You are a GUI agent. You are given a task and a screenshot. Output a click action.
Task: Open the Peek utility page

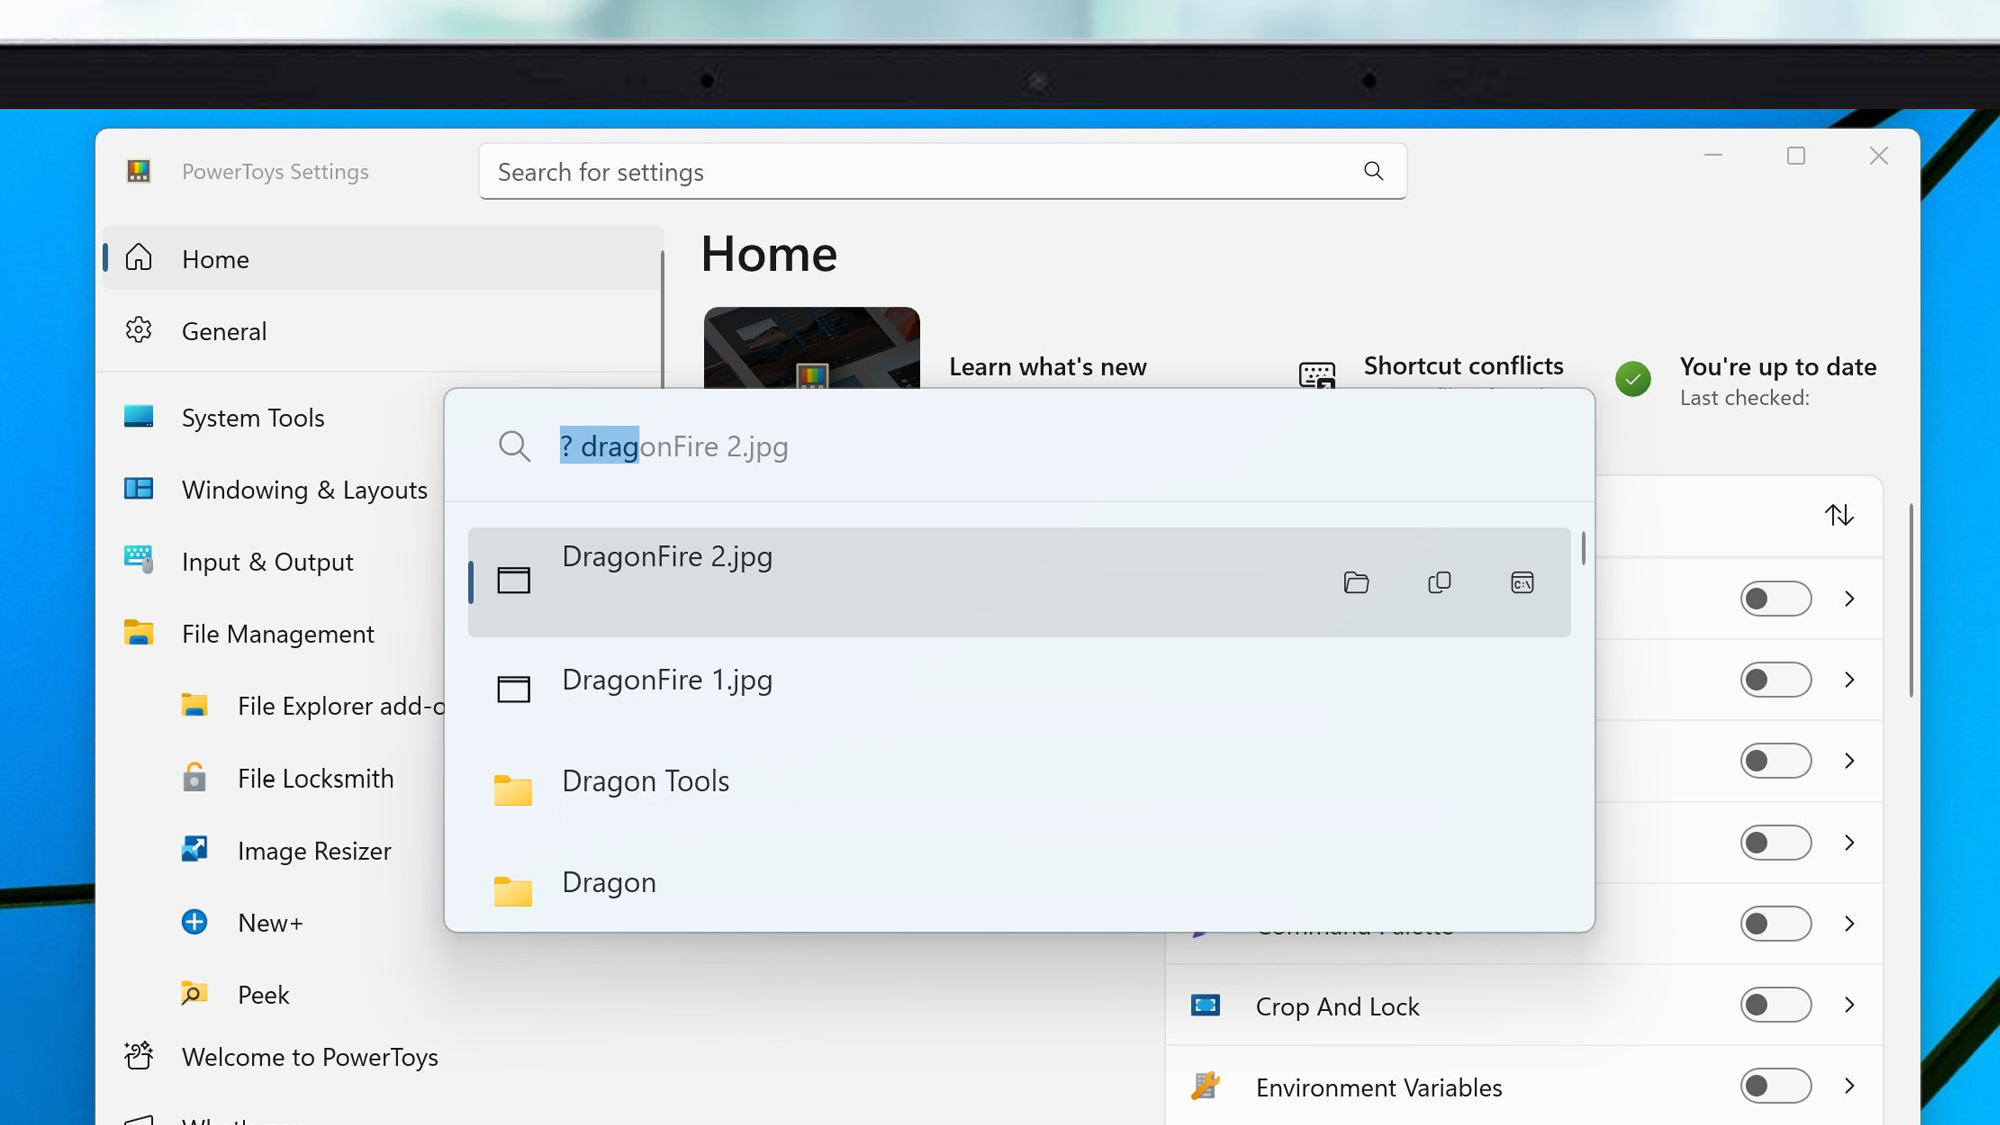(x=263, y=995)
